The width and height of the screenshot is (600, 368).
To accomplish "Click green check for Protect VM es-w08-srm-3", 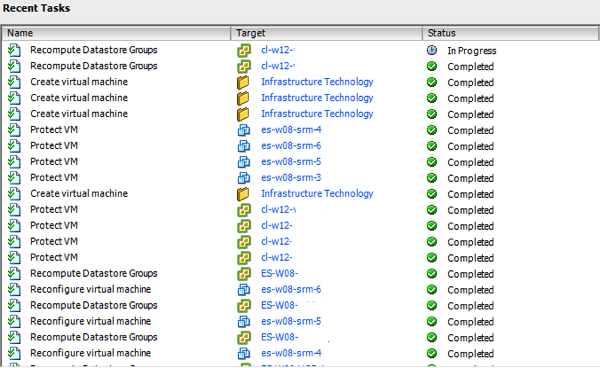I will click(432, 178).
